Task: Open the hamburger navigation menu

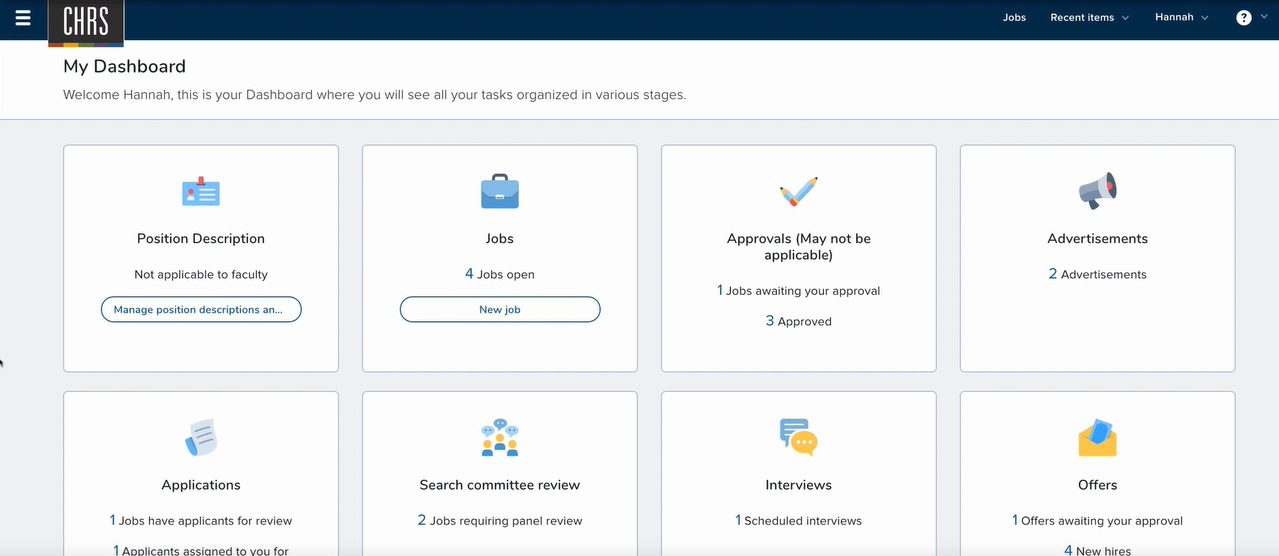Action: (23, 18)
